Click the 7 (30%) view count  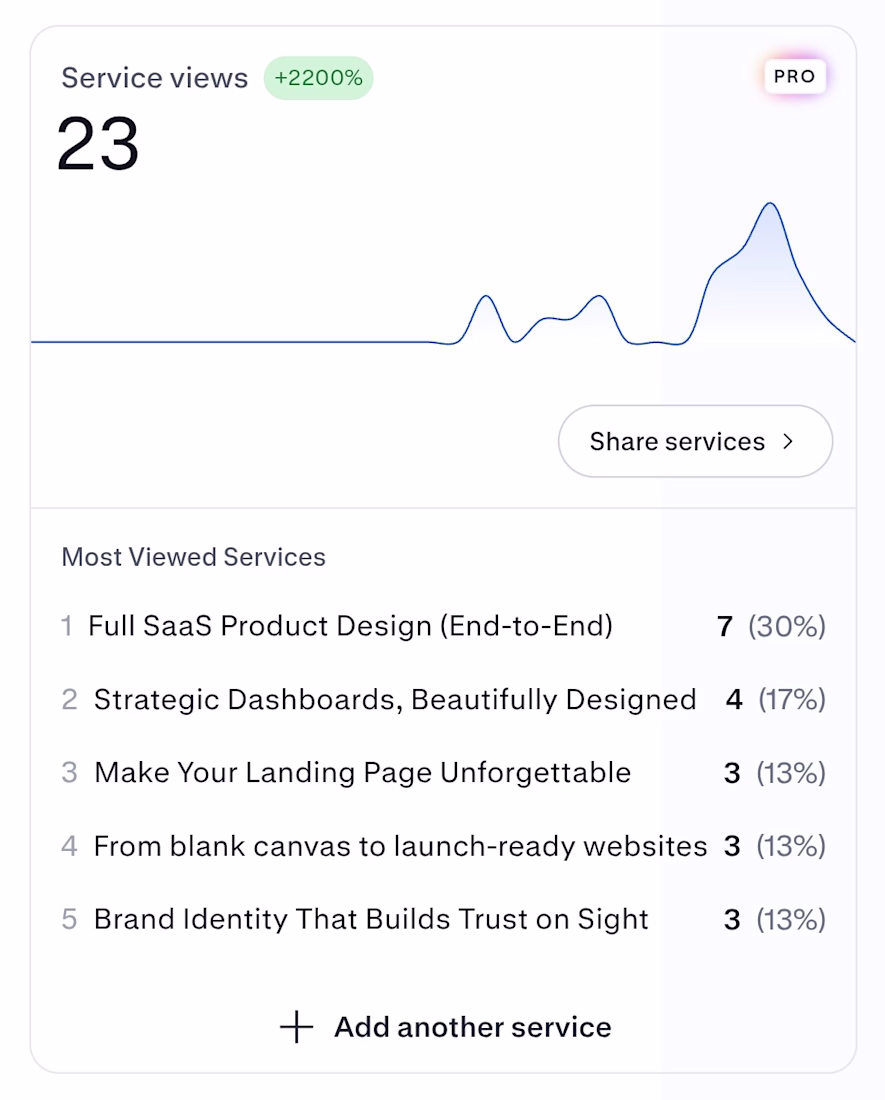[771, 626]
